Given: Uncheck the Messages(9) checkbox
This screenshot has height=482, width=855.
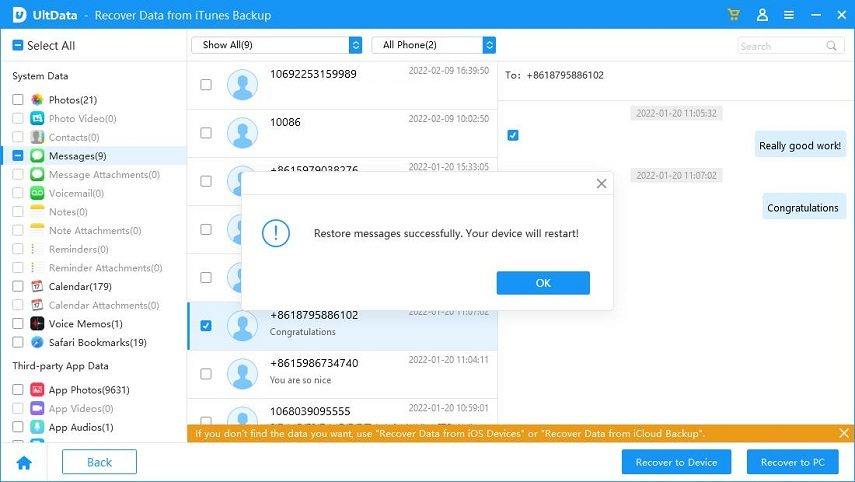Looking at the screenshot, I should [17, 155].
